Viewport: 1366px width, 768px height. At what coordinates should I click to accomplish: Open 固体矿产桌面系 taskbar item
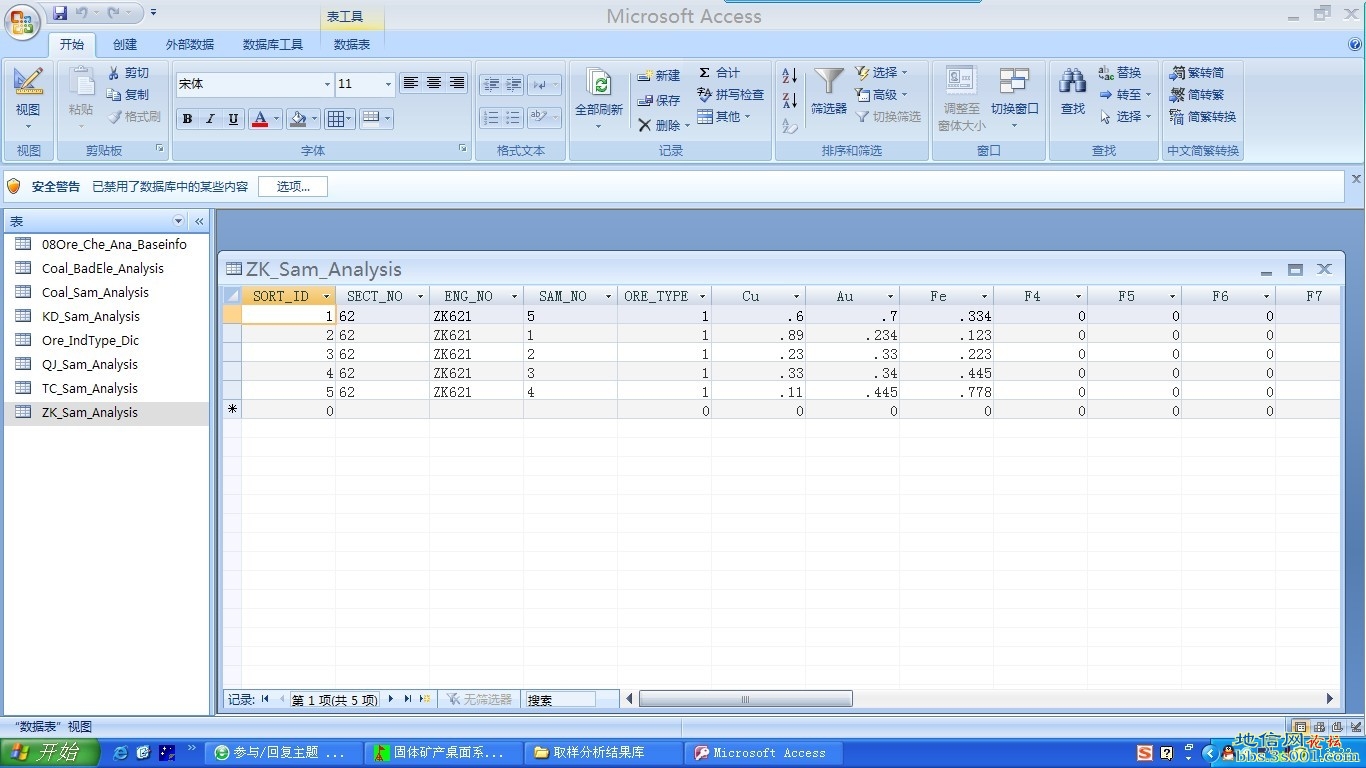pos(443,752)
